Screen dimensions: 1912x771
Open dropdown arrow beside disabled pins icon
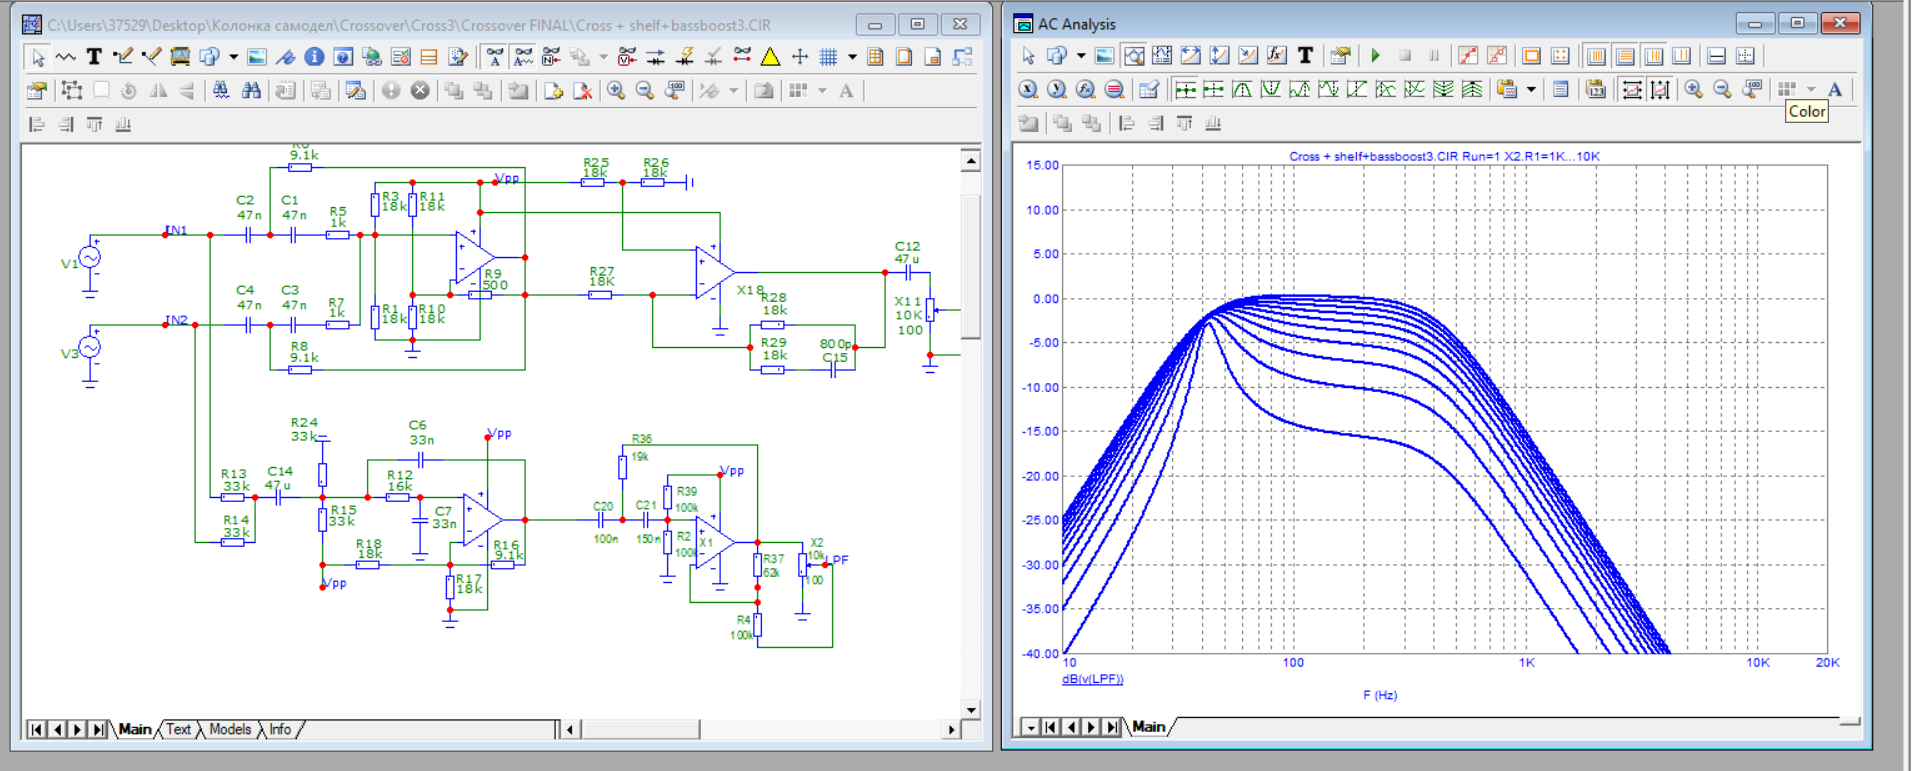(604, 57)
